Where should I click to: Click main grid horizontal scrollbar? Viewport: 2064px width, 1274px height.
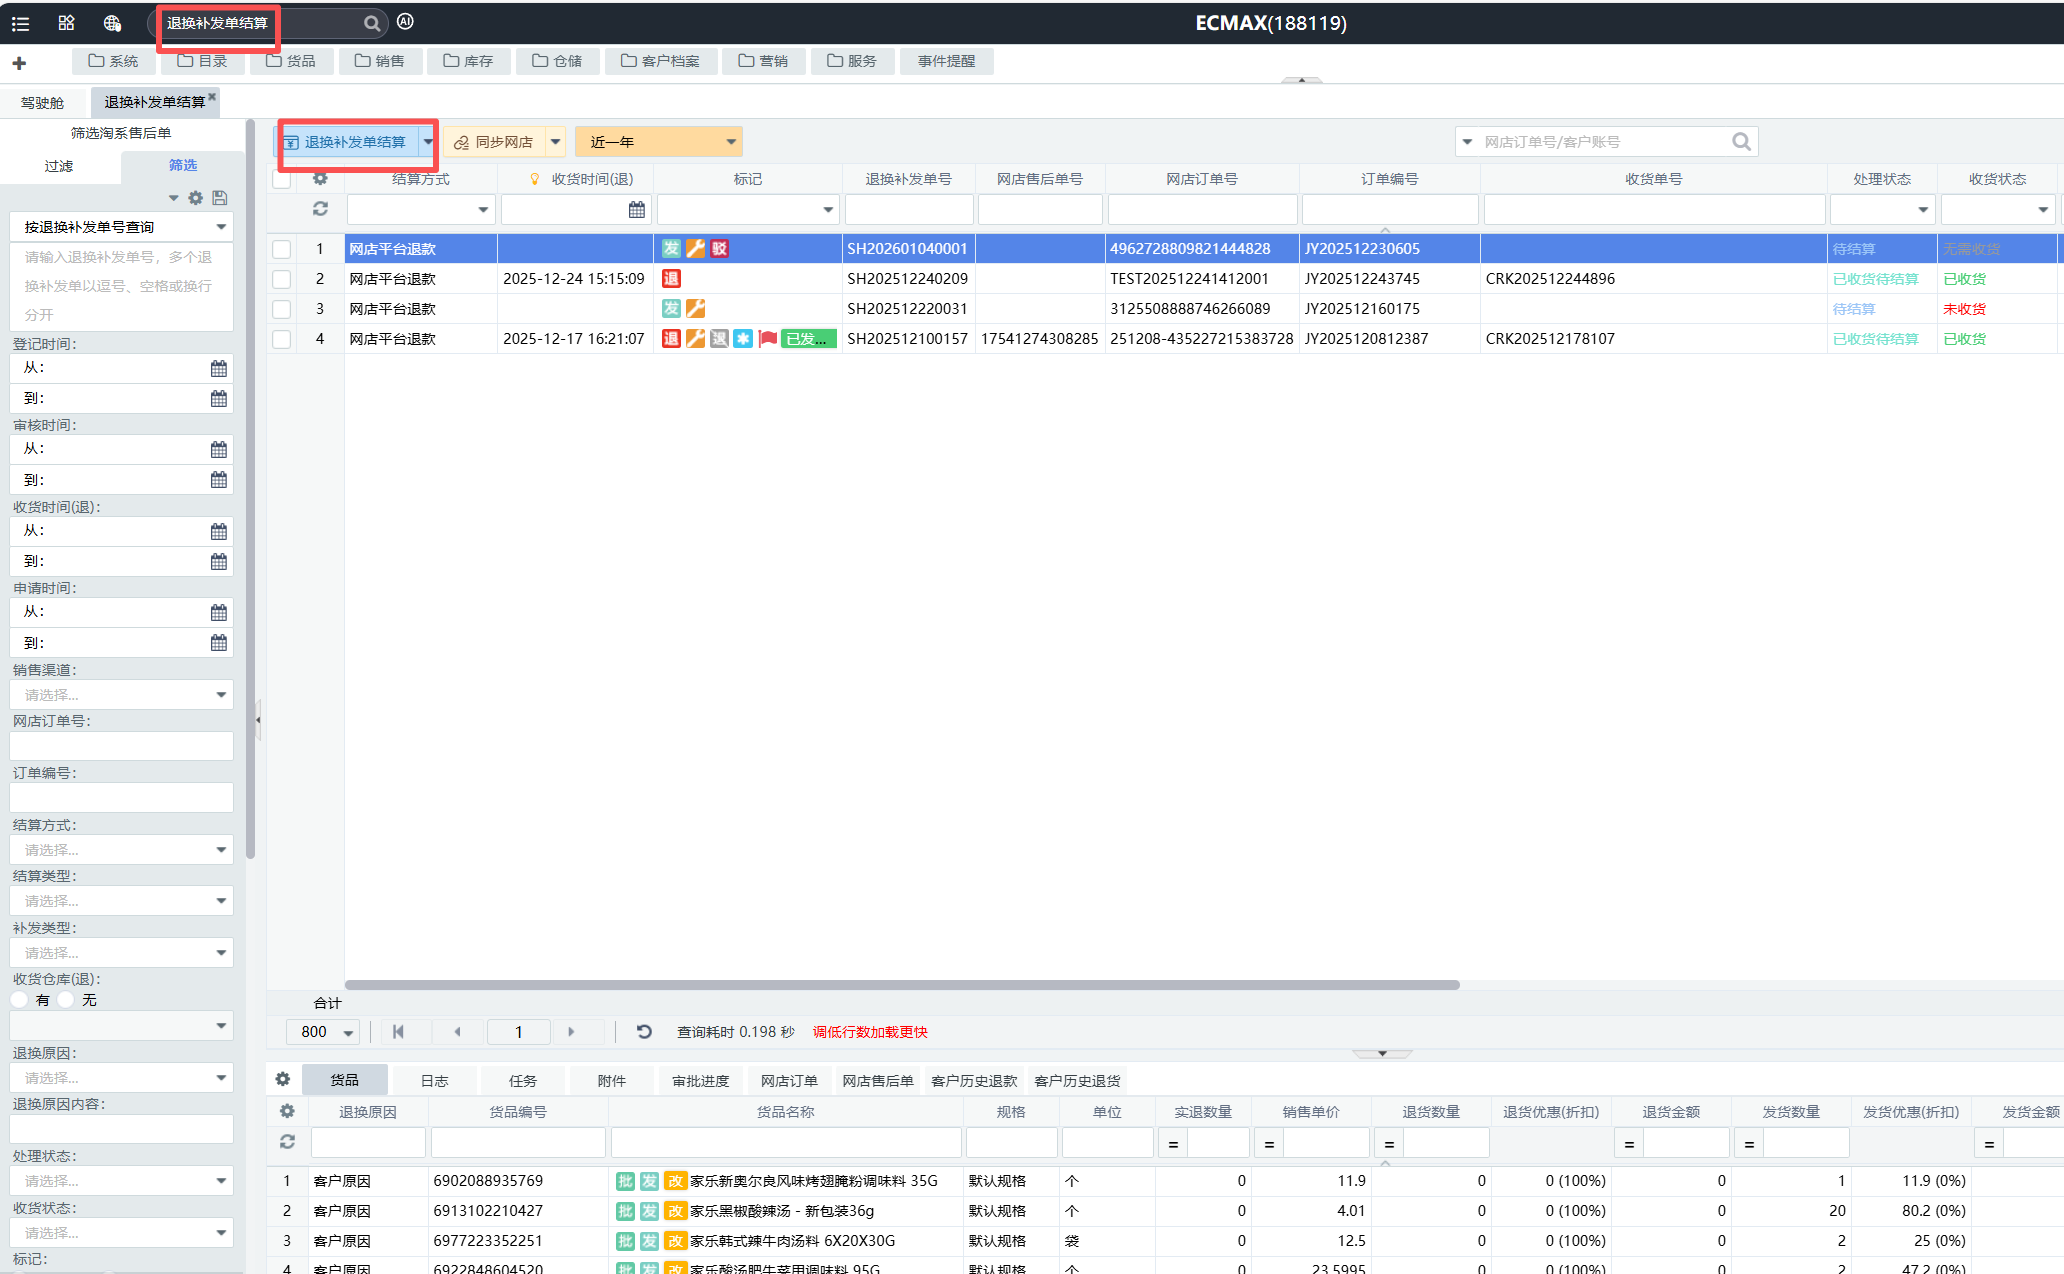click(902, 985)
